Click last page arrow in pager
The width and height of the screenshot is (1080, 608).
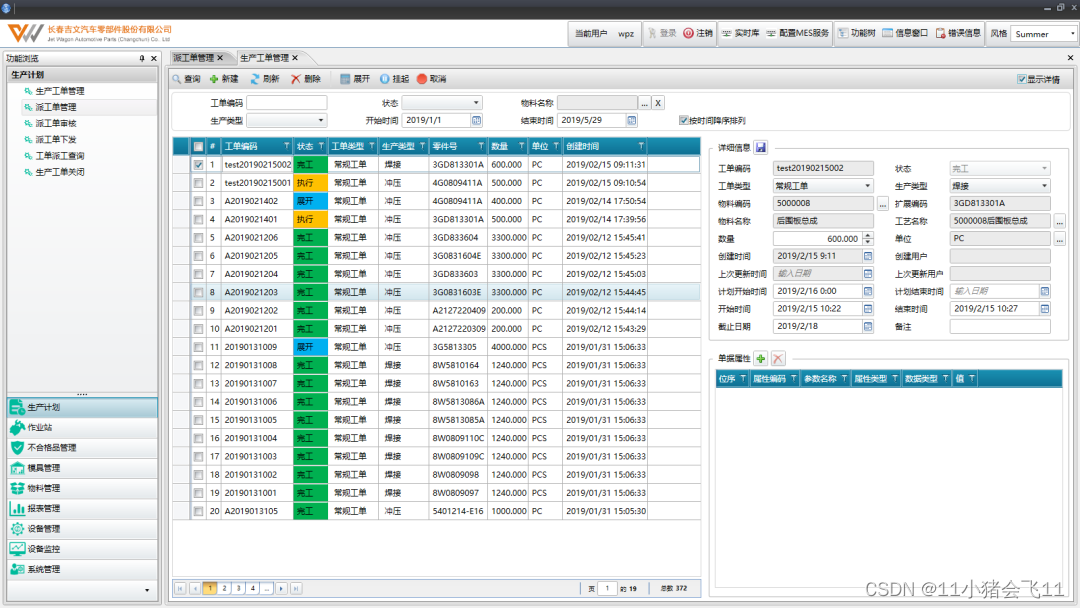click(x=295, y=589)
